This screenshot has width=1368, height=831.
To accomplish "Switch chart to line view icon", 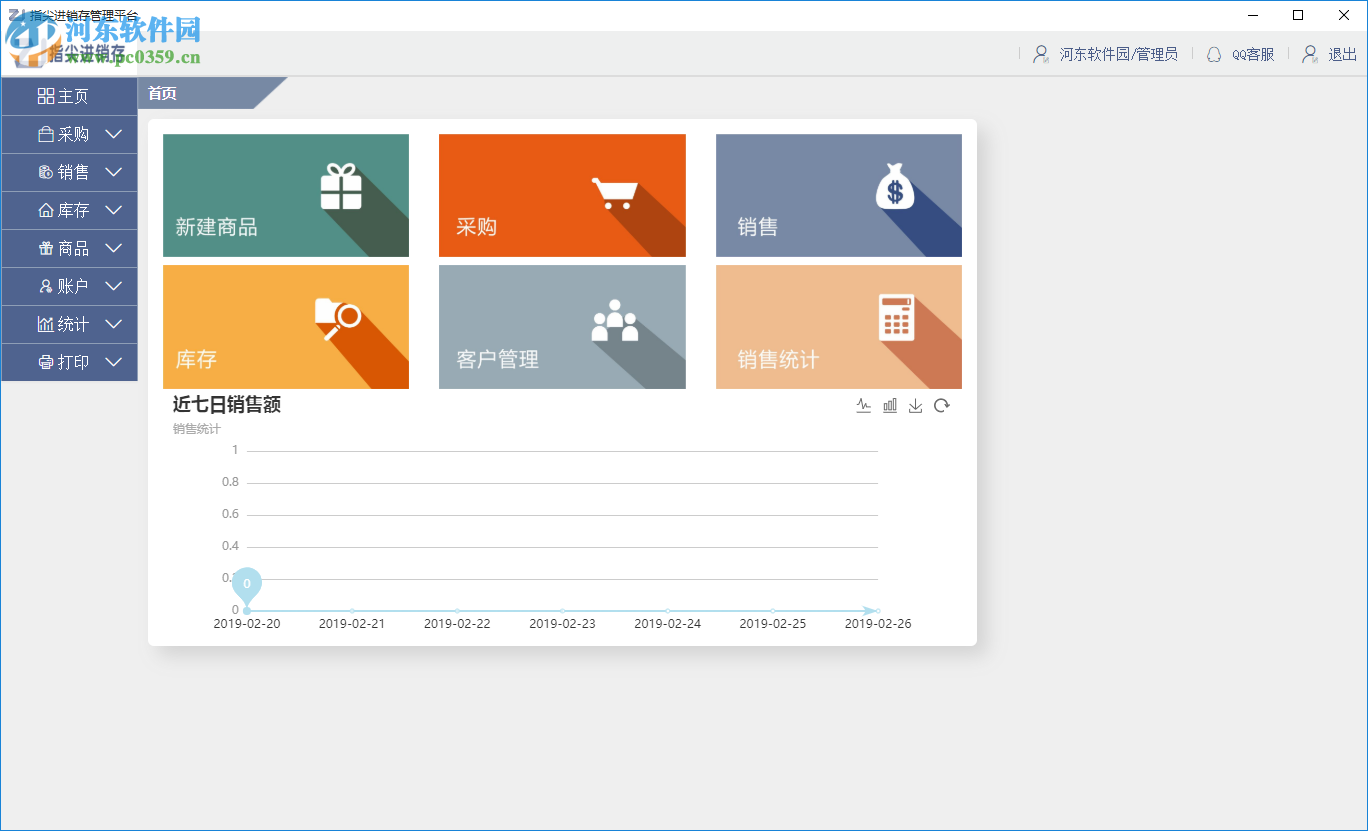I will pos(864,405).
